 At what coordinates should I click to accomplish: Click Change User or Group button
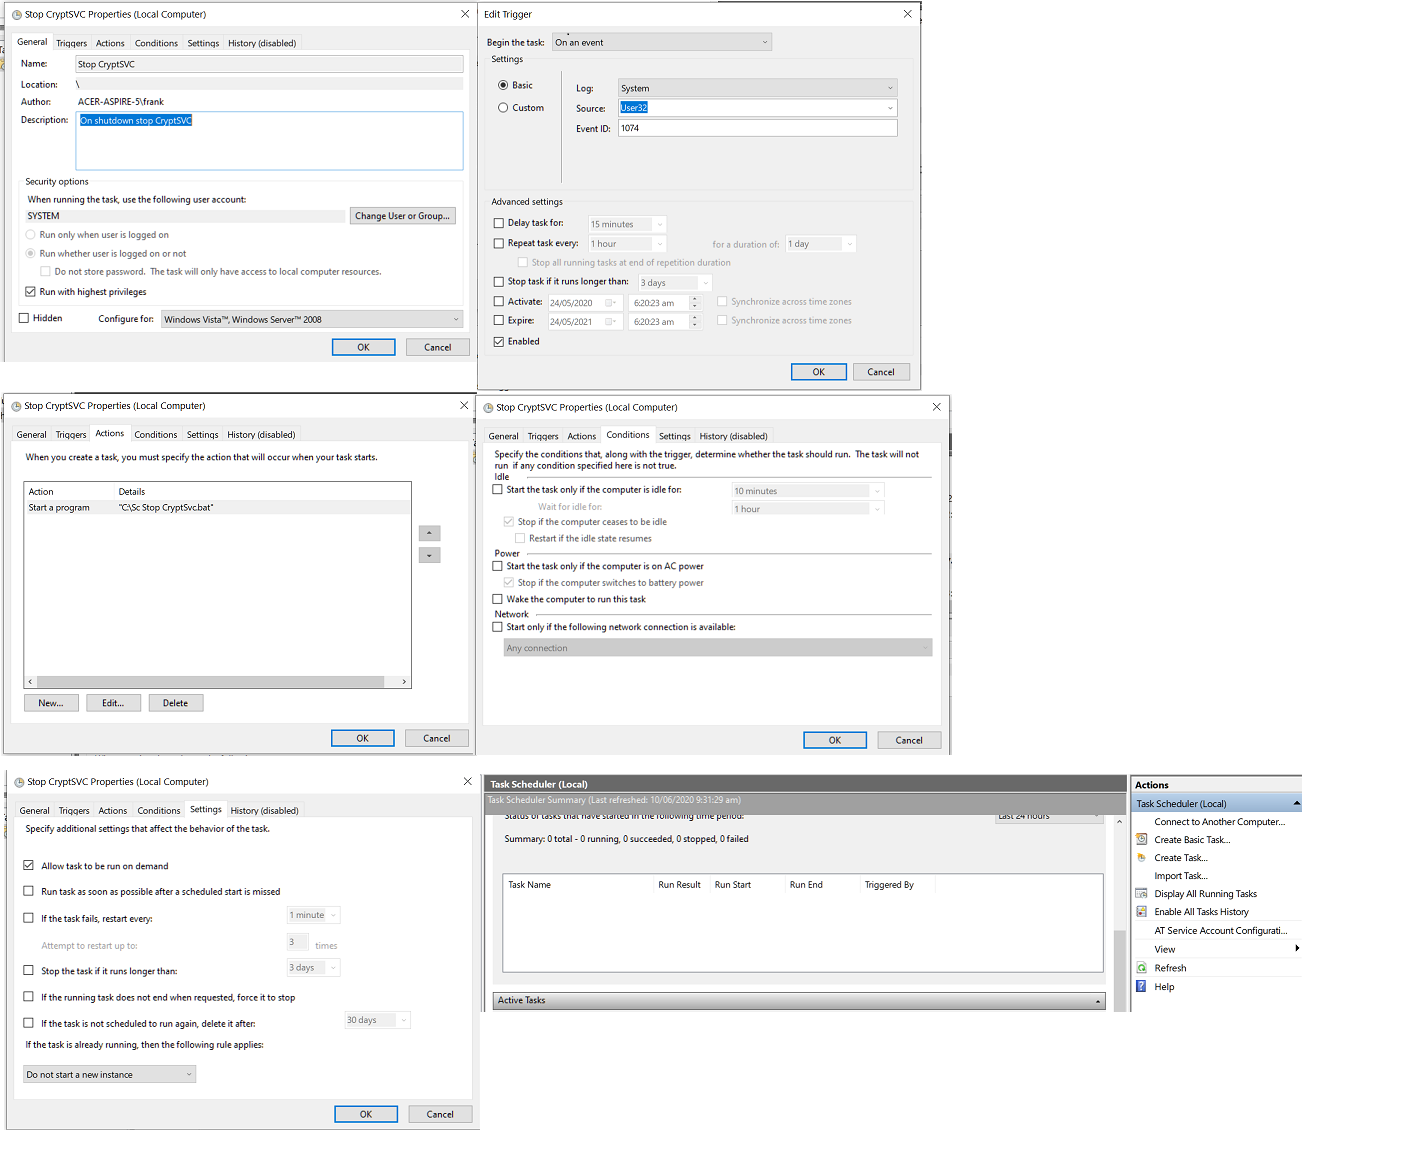pos(403,216)
